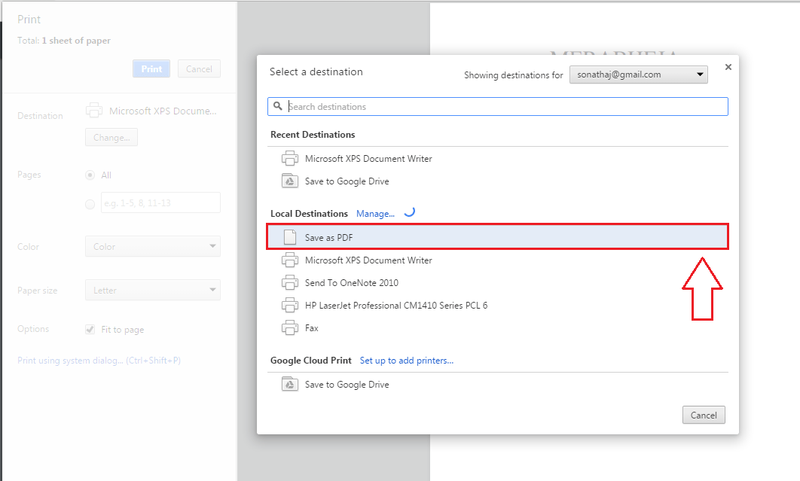Click the page range input field
The image size is (800, 481).
click(x=161, y=202)
